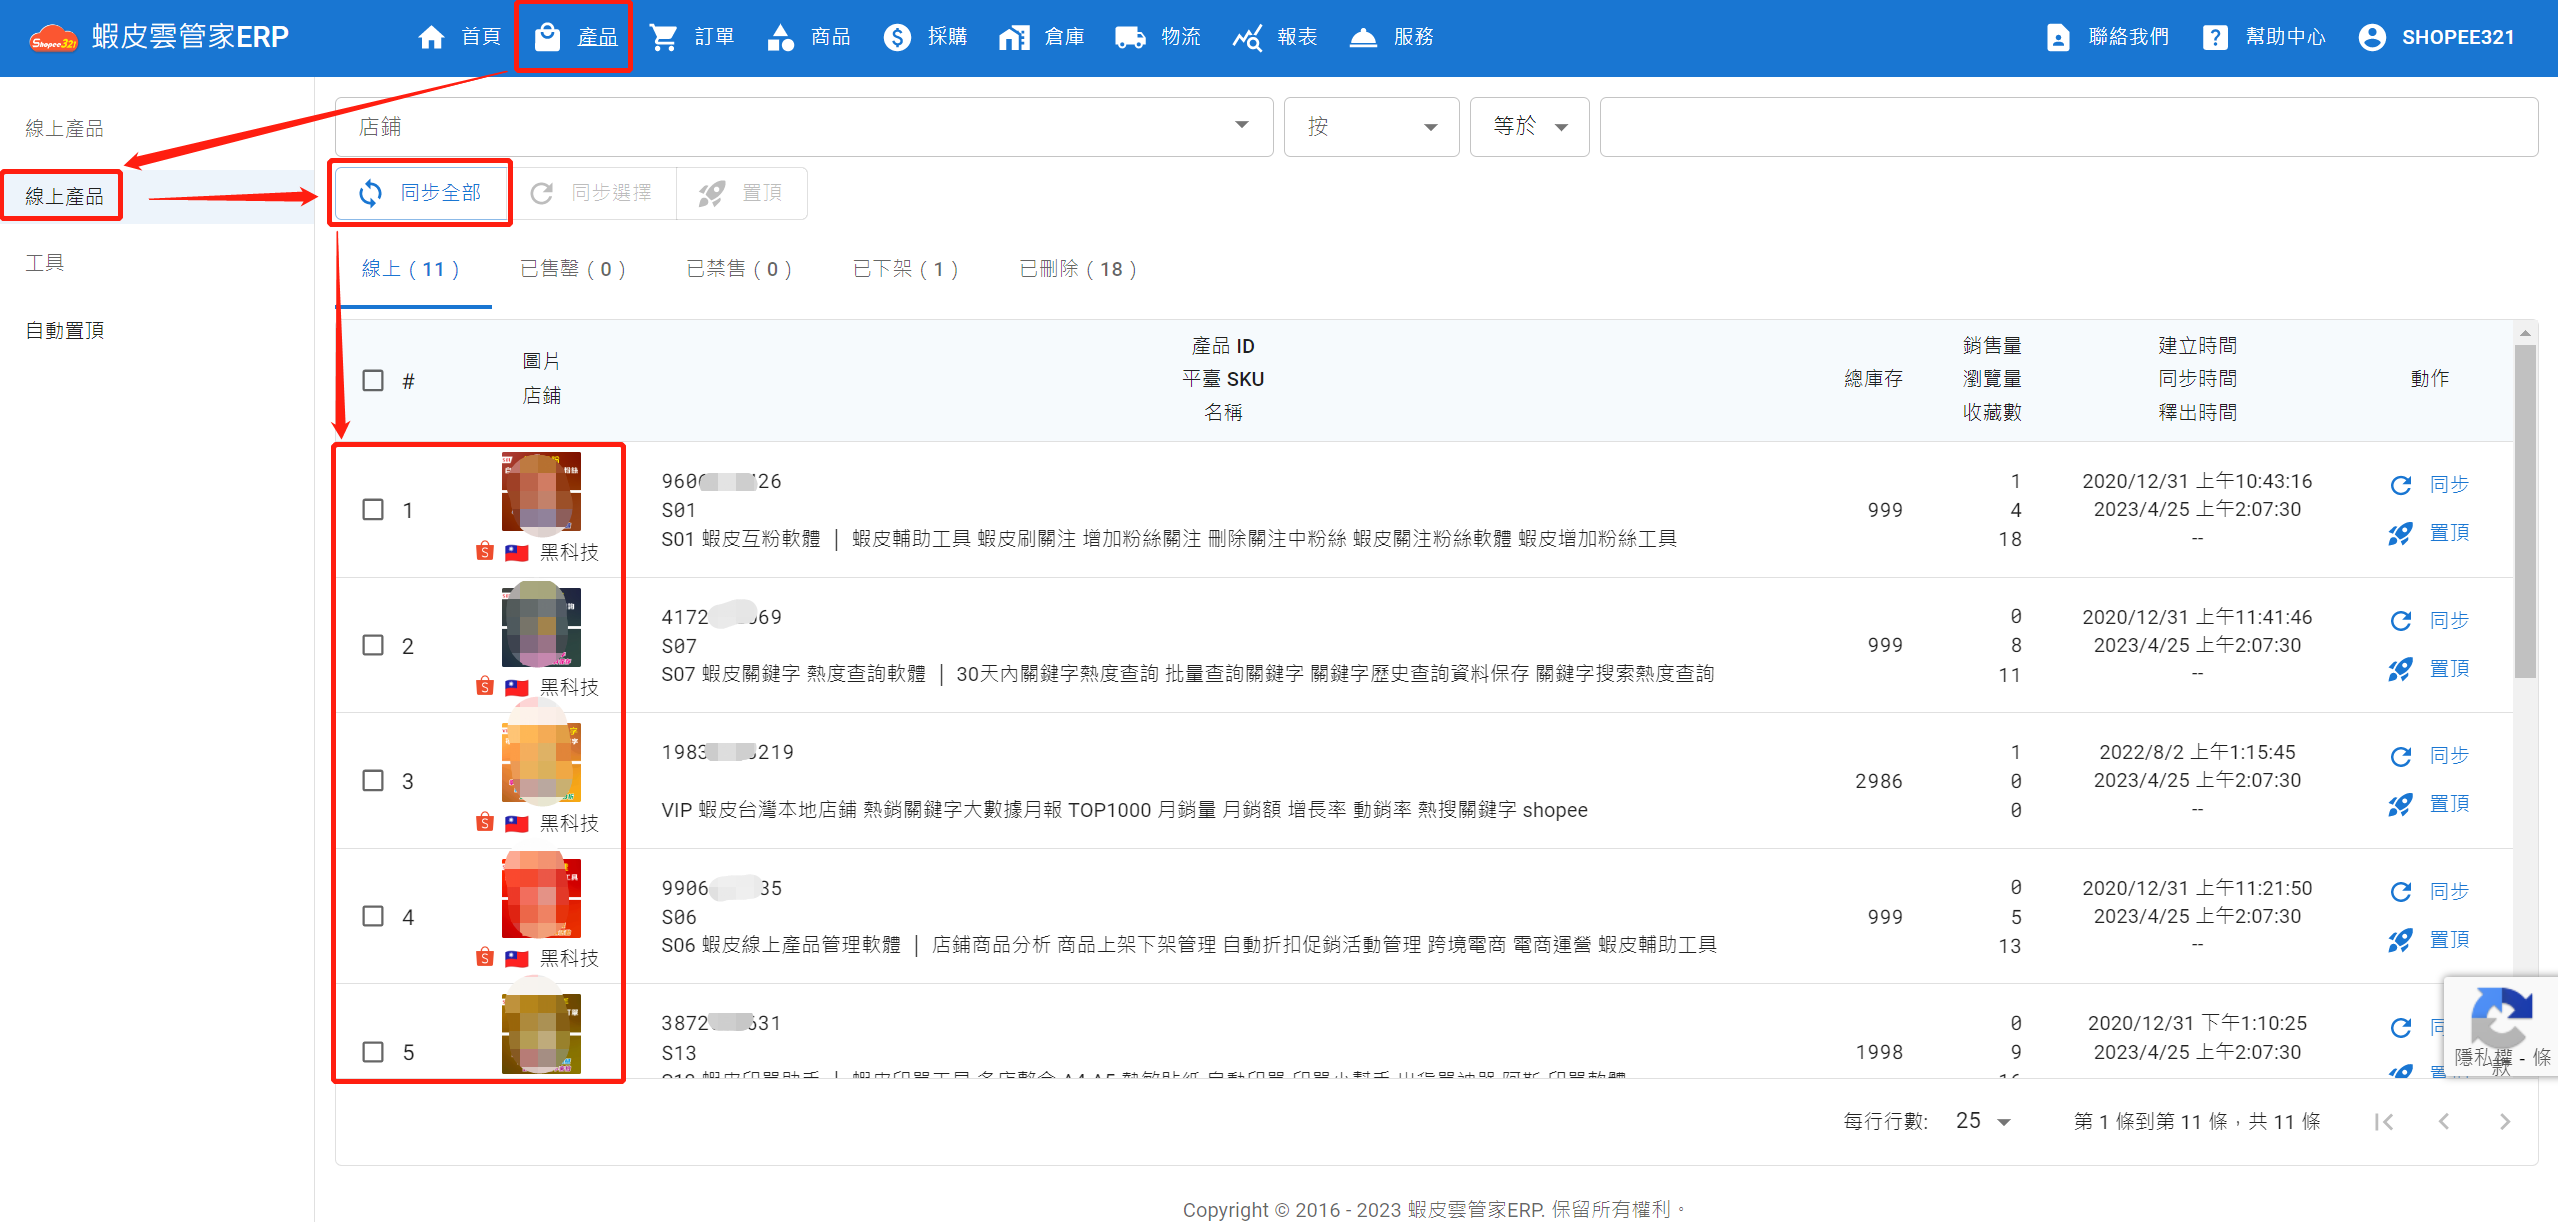
Task: Check the row 4 checkbox
Action: pos(373,916)
